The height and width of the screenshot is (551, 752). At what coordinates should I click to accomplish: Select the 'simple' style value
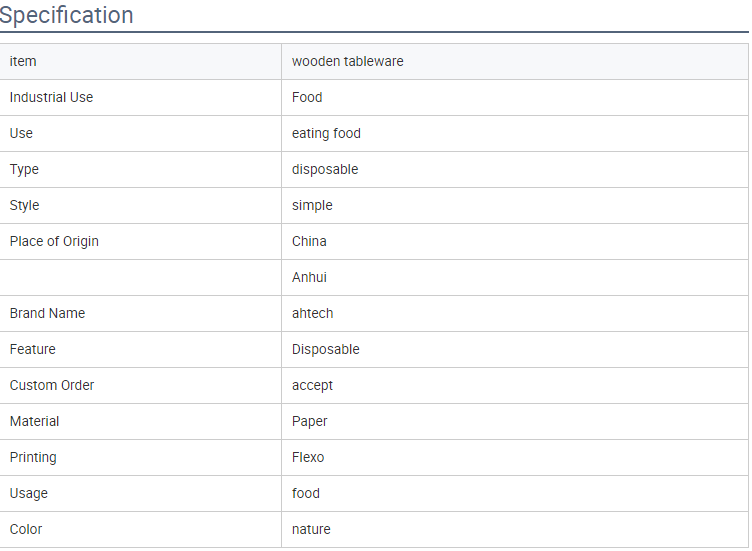(312, 205)
